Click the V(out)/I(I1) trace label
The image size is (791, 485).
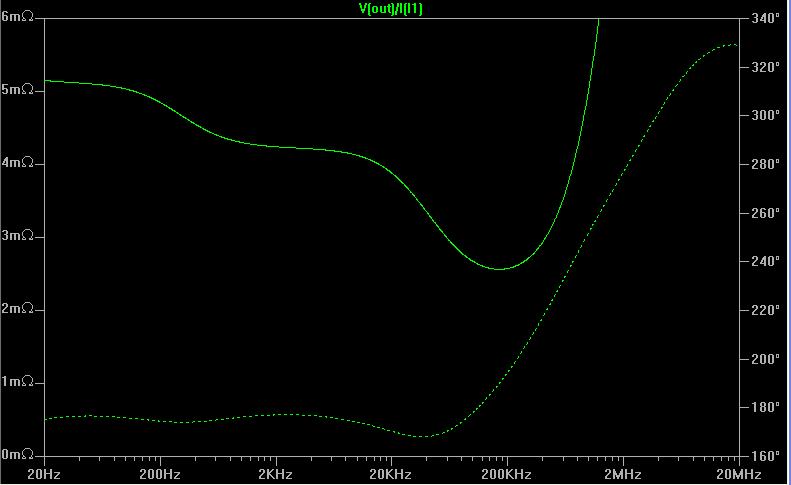click(x=390, y=9)
